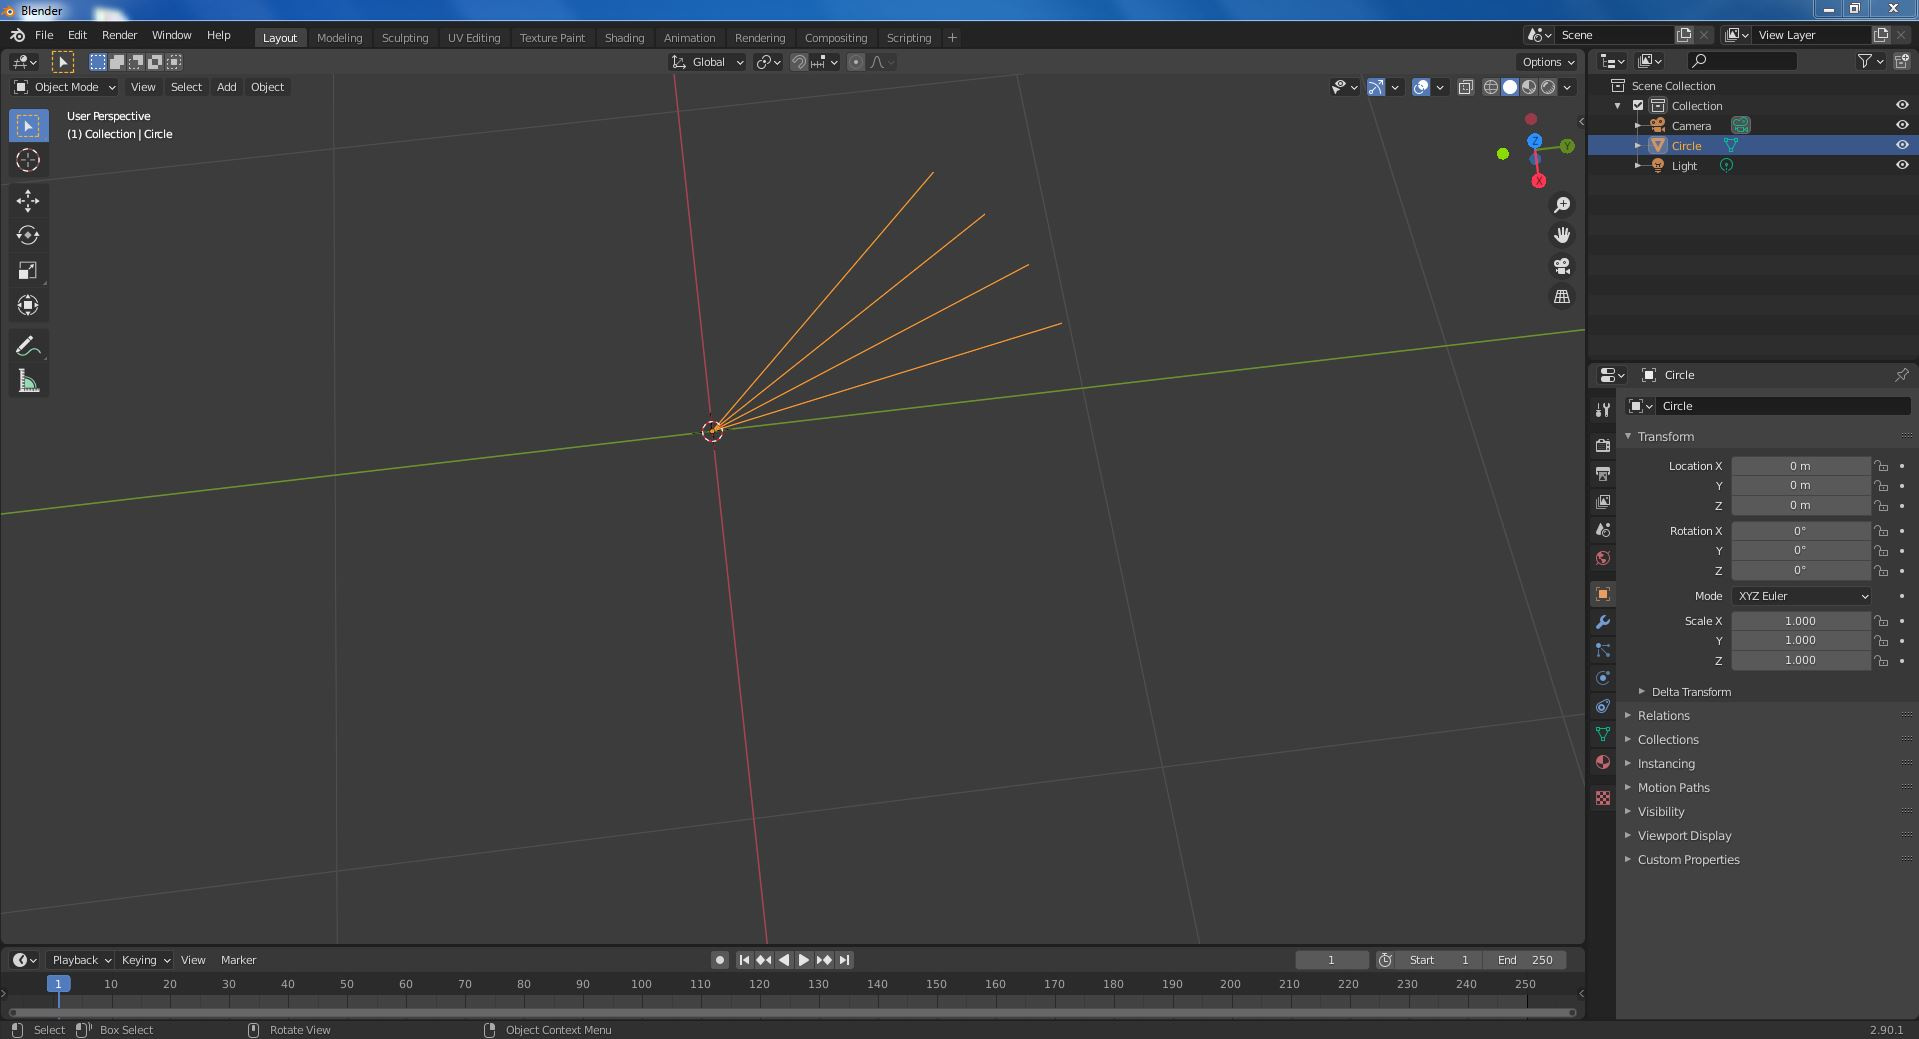1919x1039 pixels.
Task: Click the pan view hand icon
Action: [x=1561, y=235]
